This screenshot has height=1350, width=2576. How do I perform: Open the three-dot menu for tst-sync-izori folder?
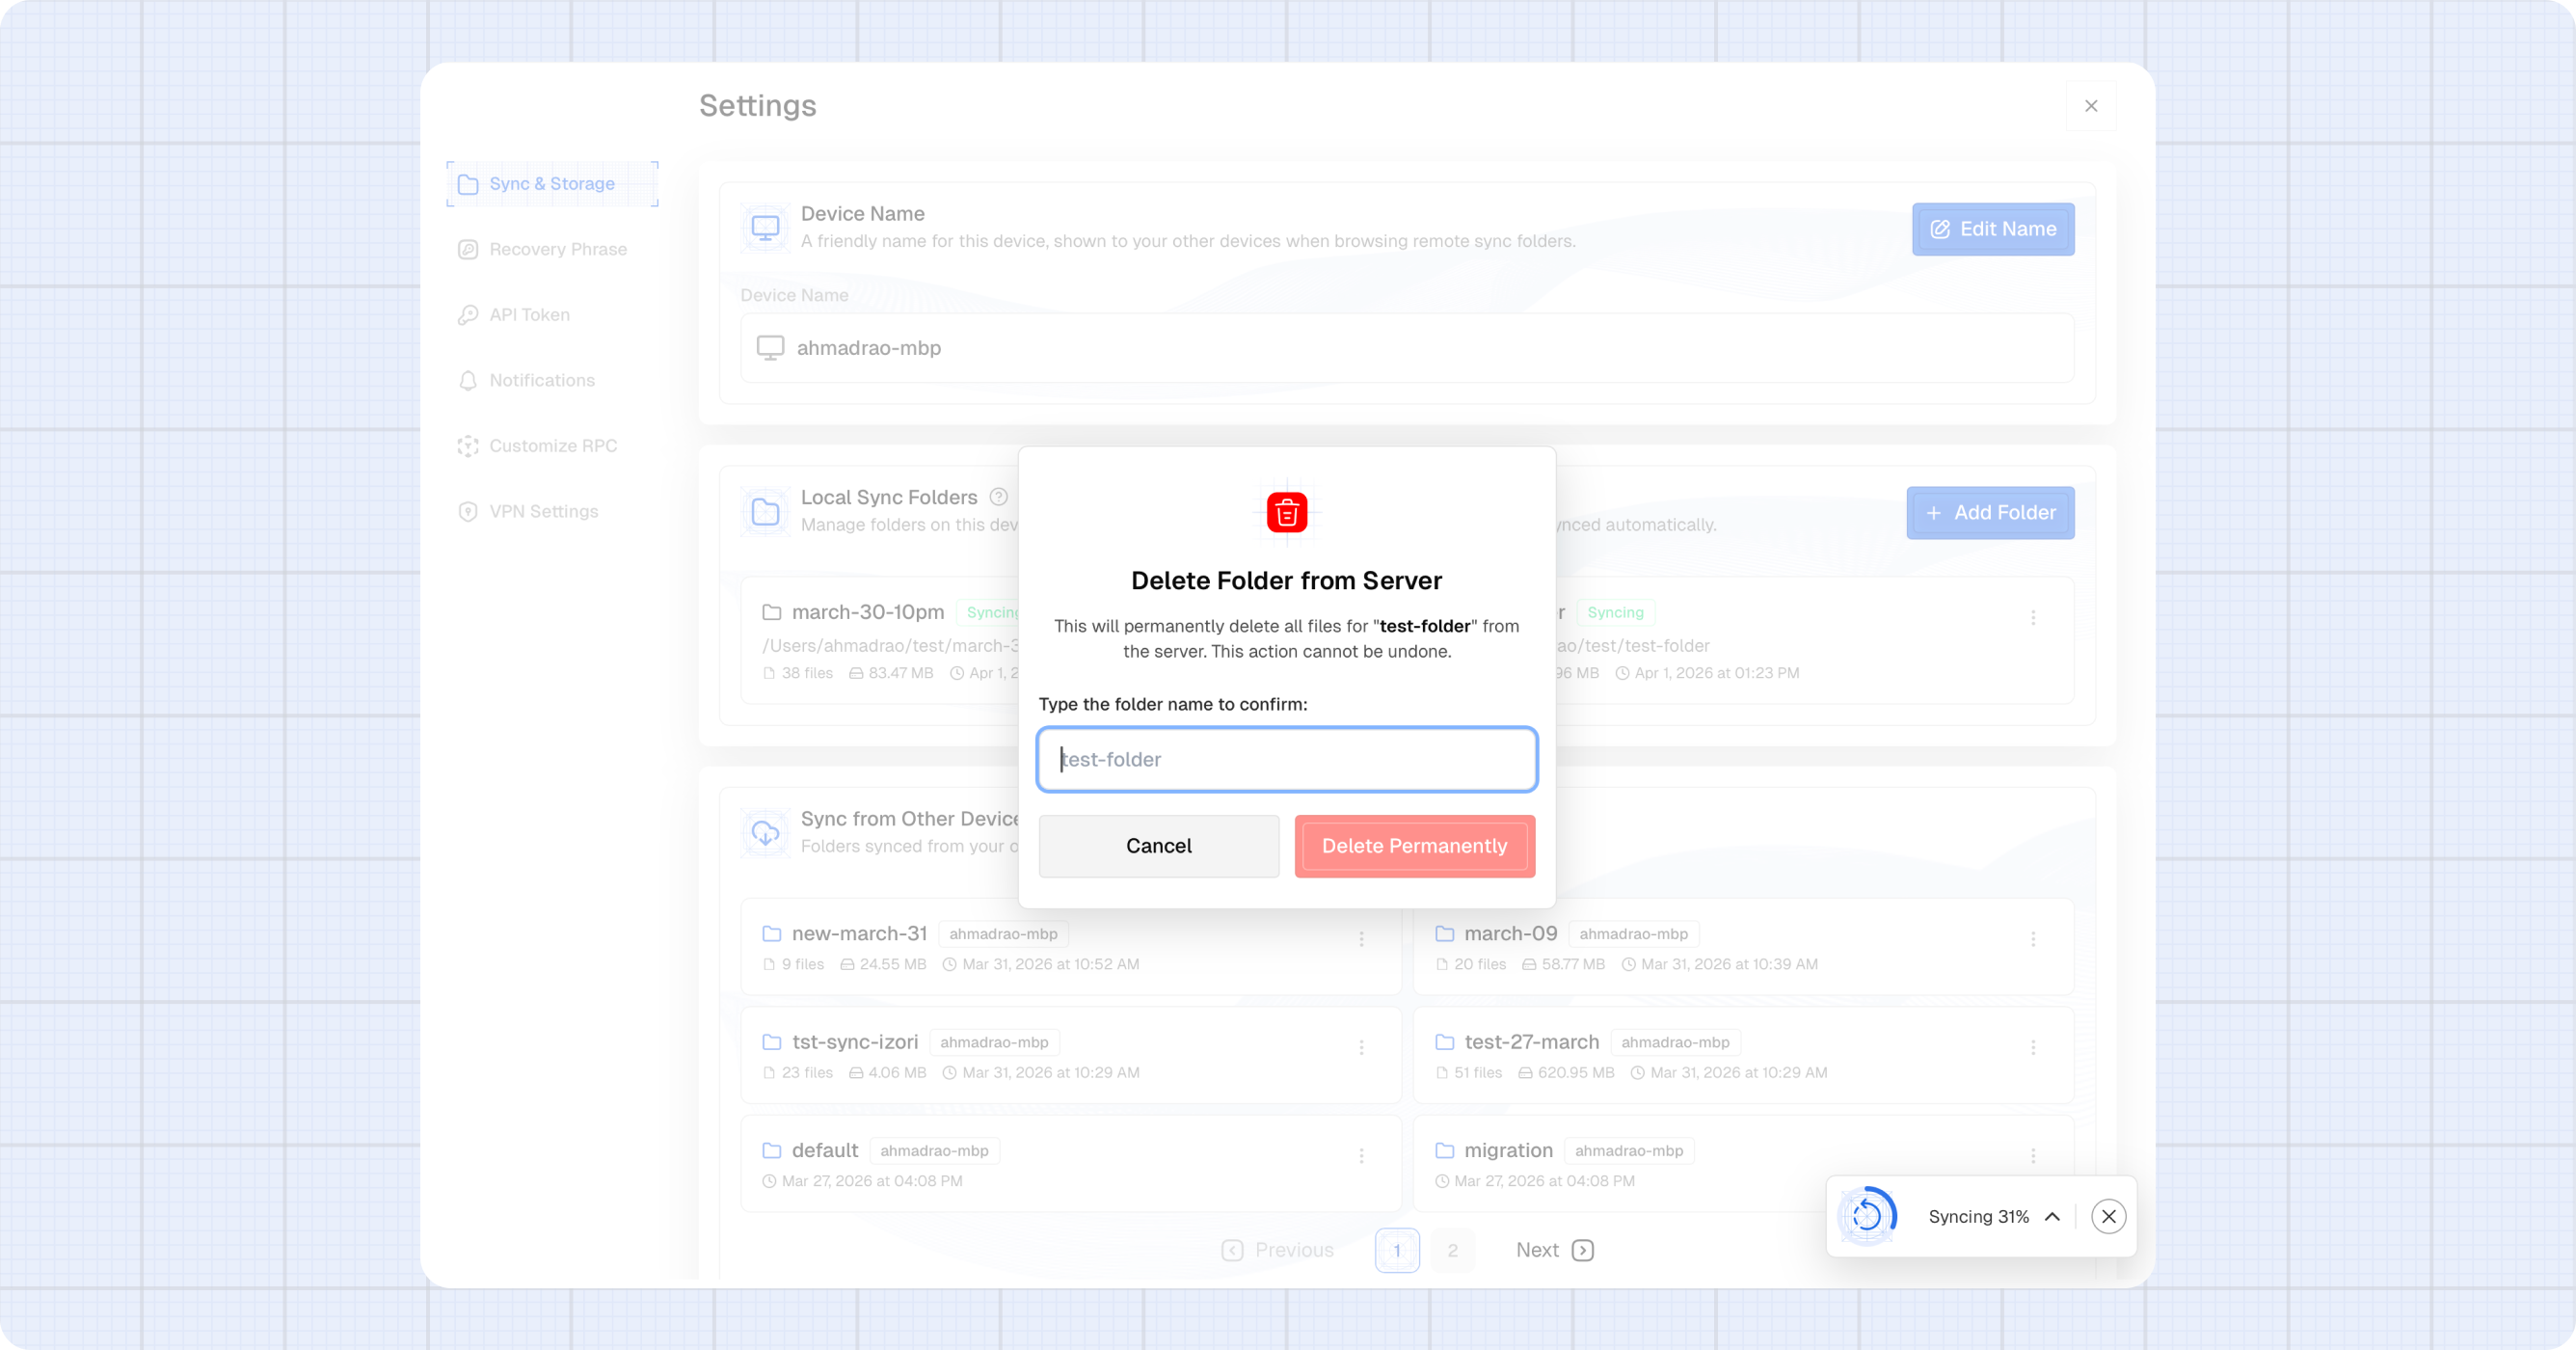click(1361, 1047)
